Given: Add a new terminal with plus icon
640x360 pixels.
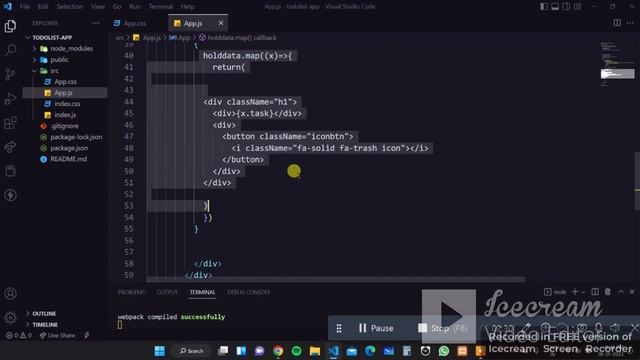Looking at the screenshot, I should click(575, 291).
